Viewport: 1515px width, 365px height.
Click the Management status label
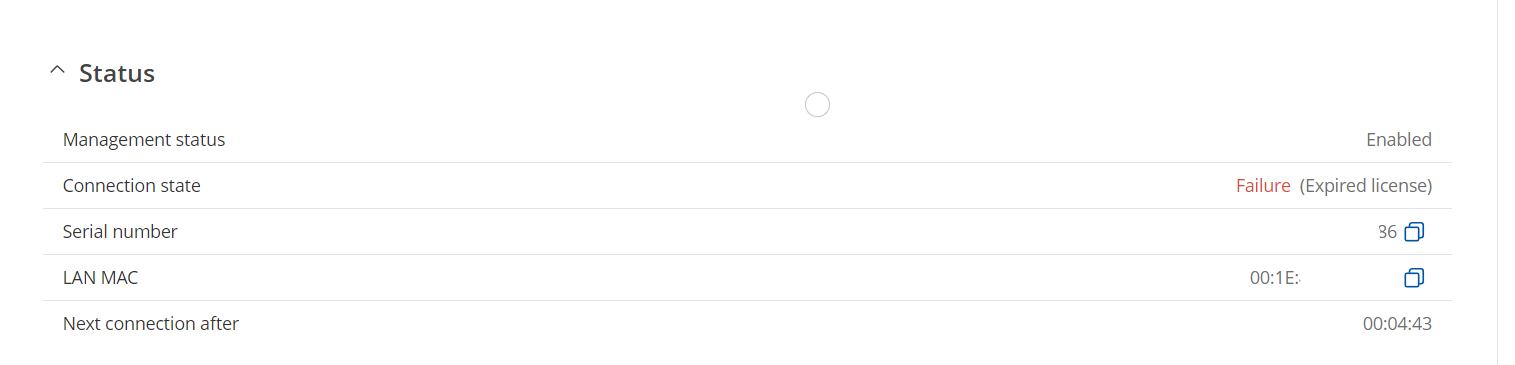[144, 140]
